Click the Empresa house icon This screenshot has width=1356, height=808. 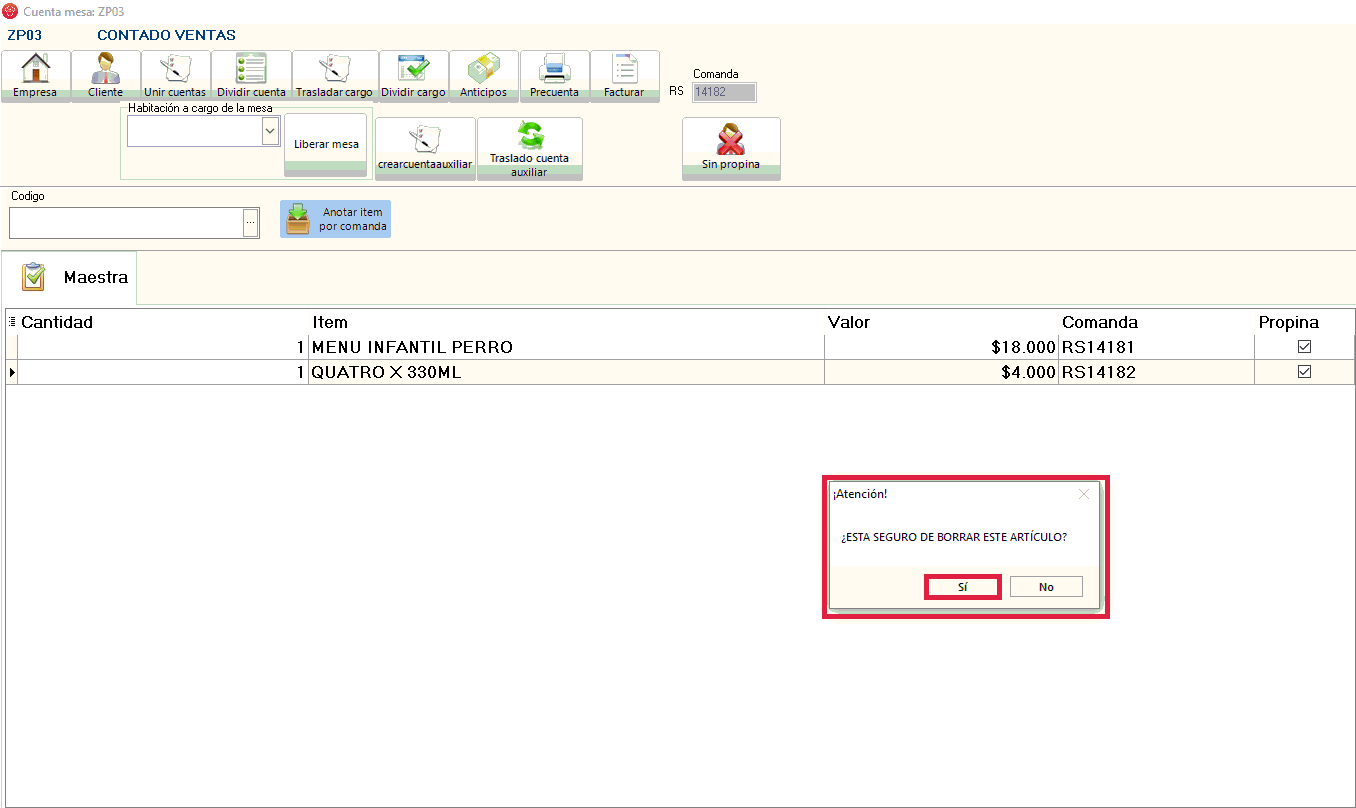tap(35, 69)
